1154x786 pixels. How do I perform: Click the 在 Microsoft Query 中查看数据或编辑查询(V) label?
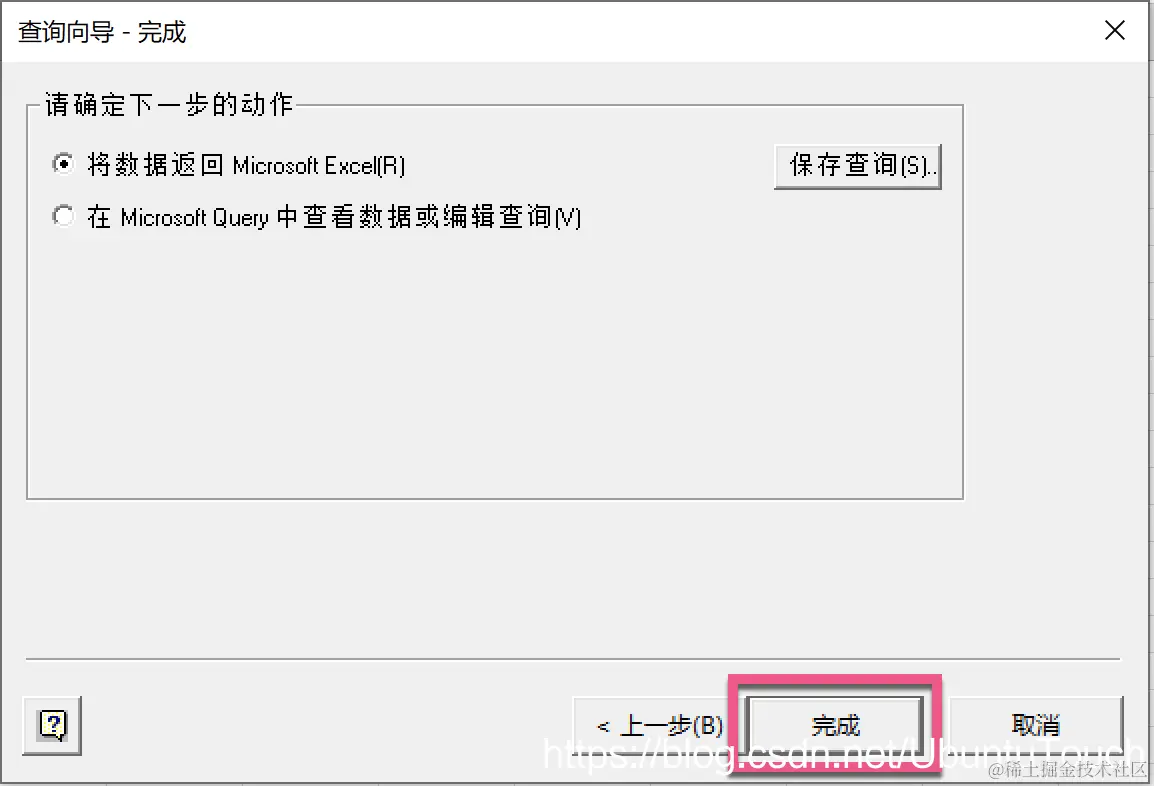pos(334,217)
